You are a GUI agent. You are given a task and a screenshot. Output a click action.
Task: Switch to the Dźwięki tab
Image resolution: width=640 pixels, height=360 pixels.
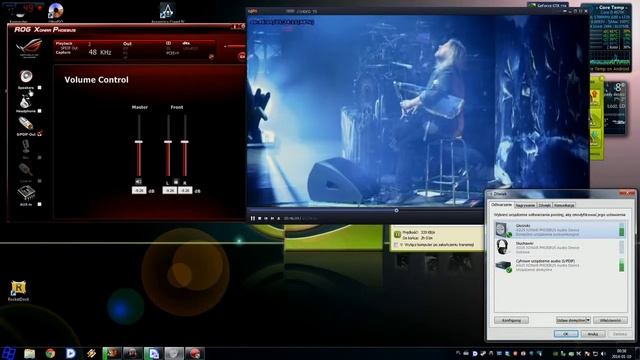(544, 205)
